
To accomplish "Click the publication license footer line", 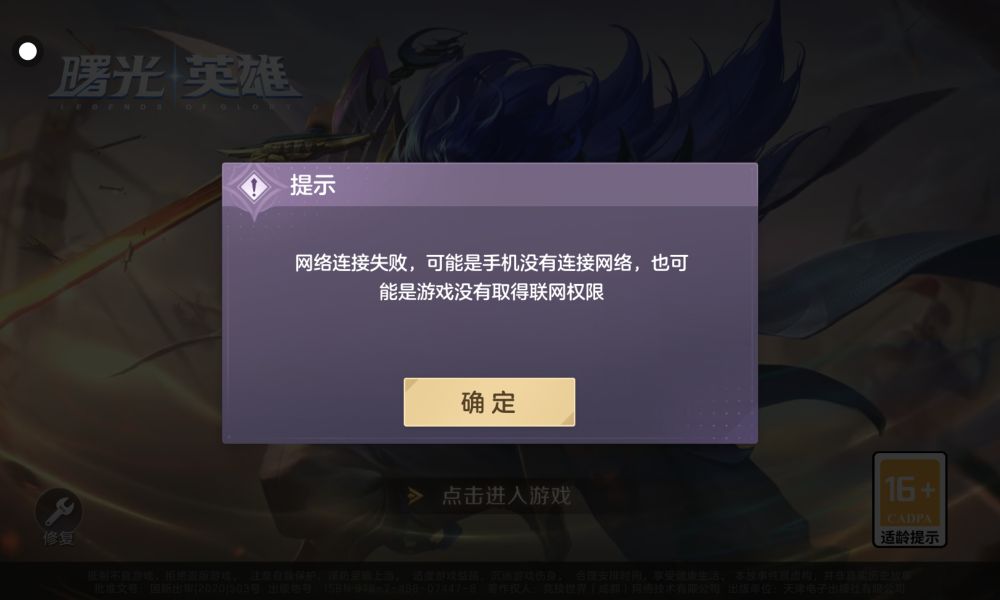I will 499,588.
